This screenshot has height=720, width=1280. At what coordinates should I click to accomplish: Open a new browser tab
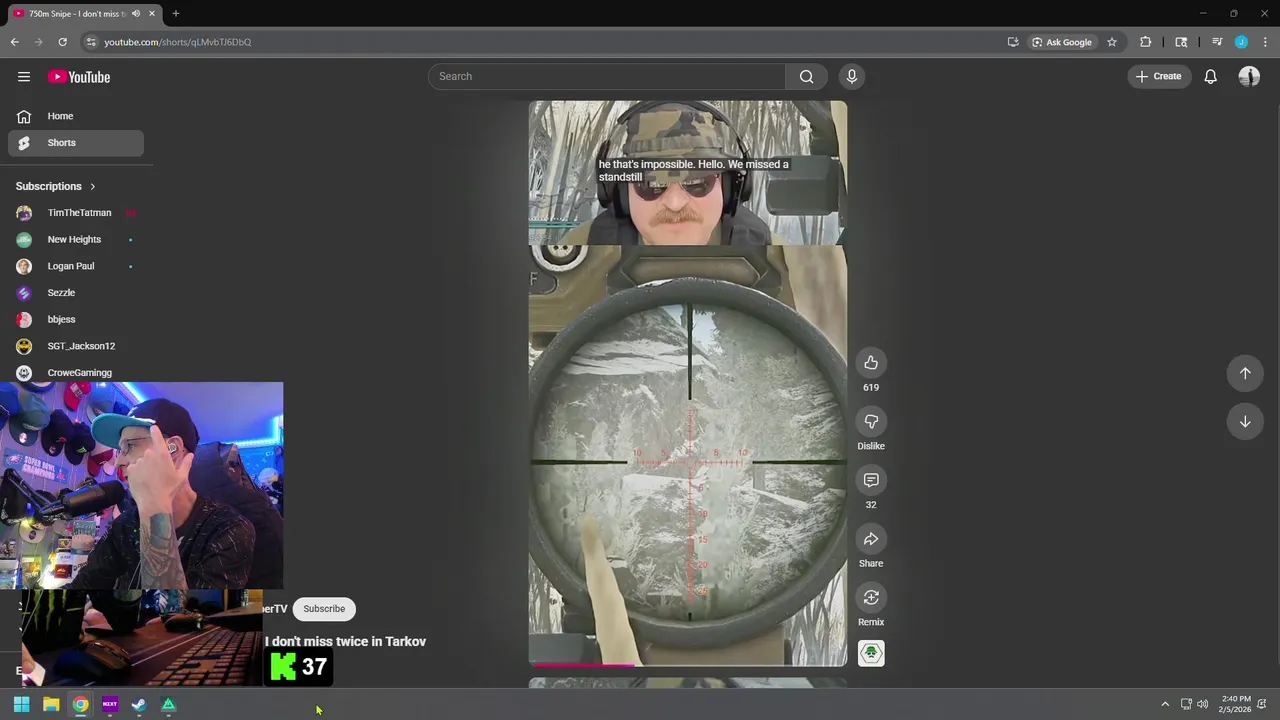(176, 14)
